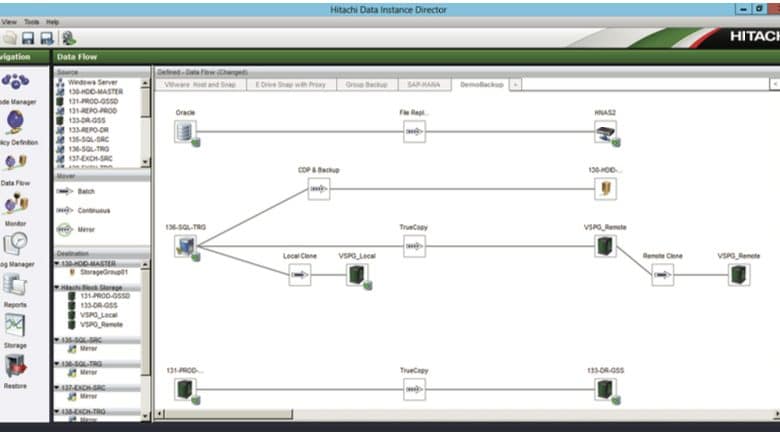780x437 pixels.
Task: Select 130-HDID-MASTER in Source list
Action: point(96,92)
